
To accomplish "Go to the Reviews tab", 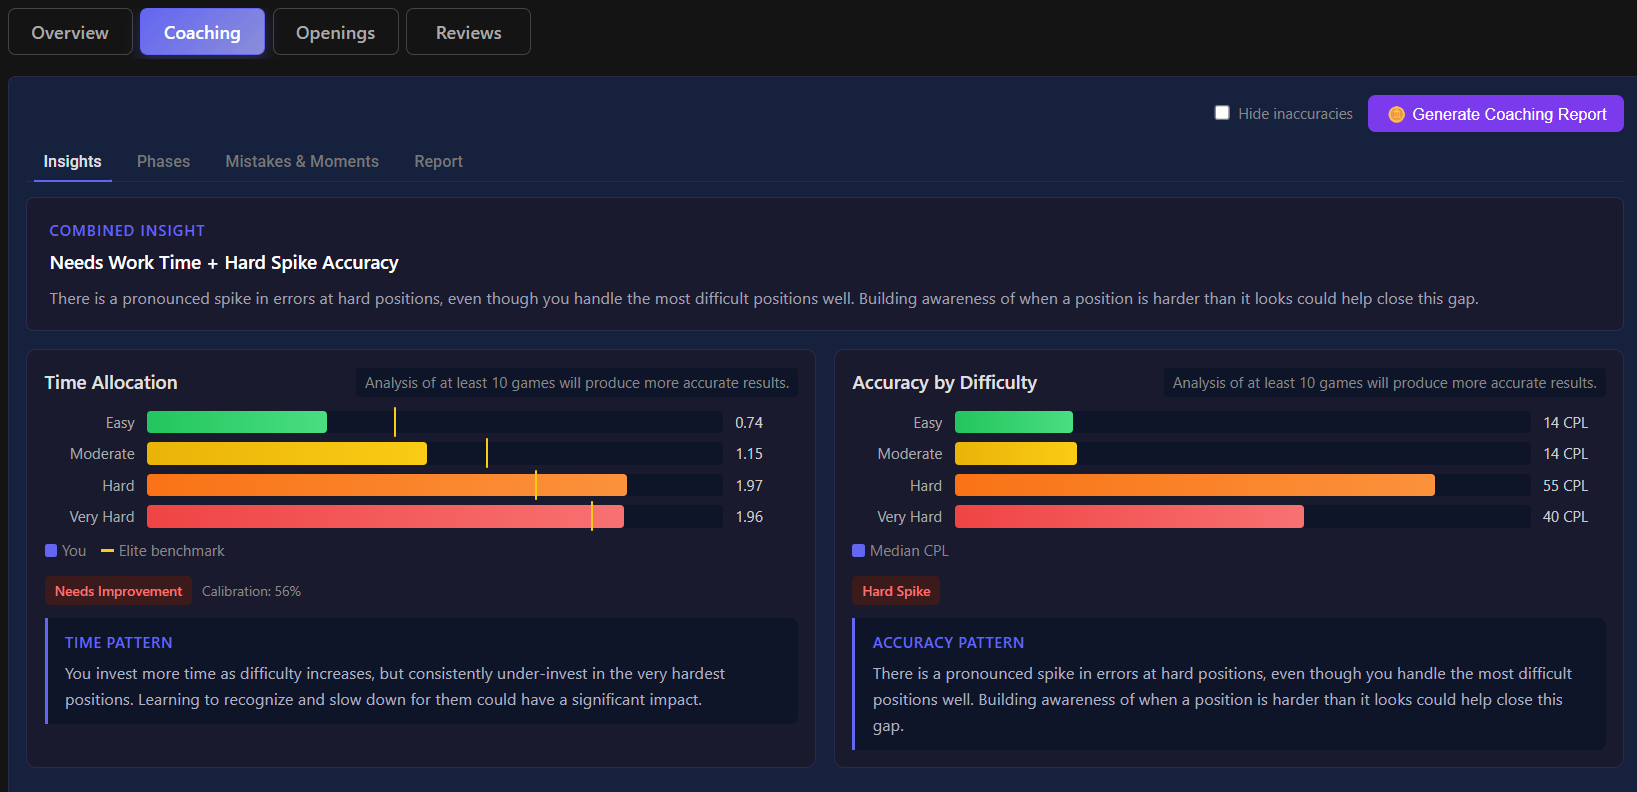I will (468, 32).
